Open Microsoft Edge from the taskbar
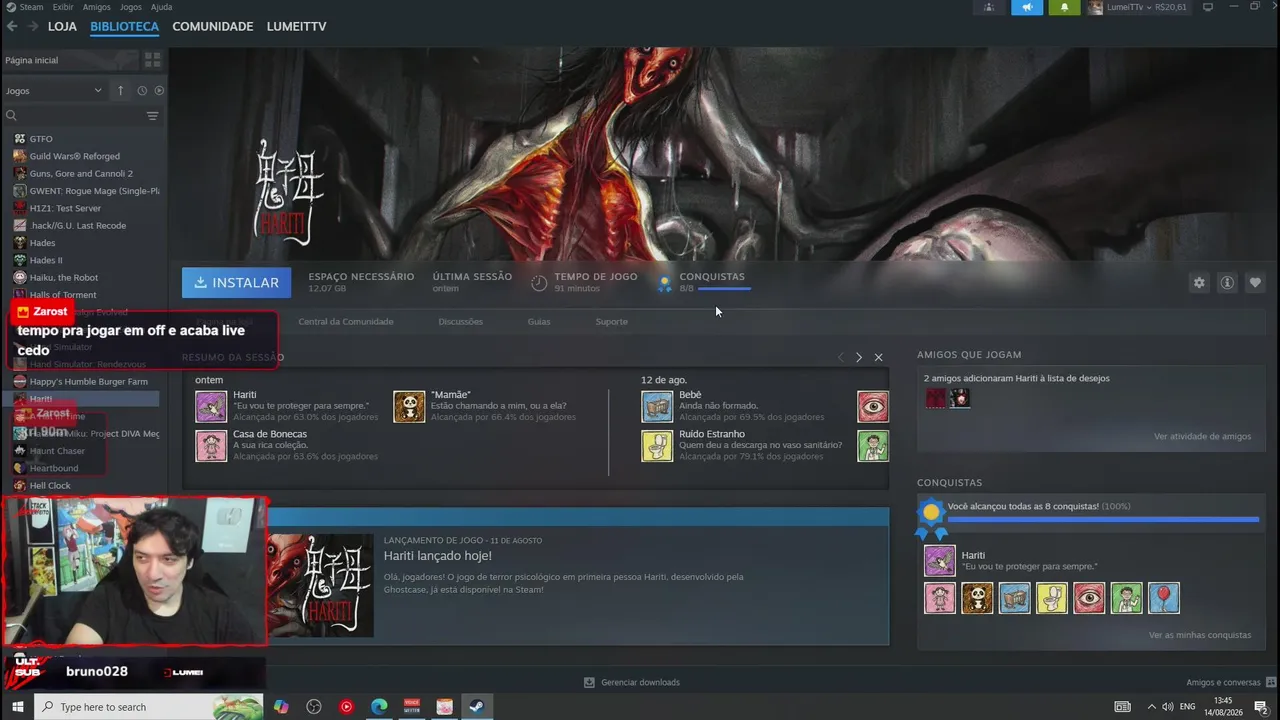Viewport: 1280px width, 720px height. coord(379,707)
